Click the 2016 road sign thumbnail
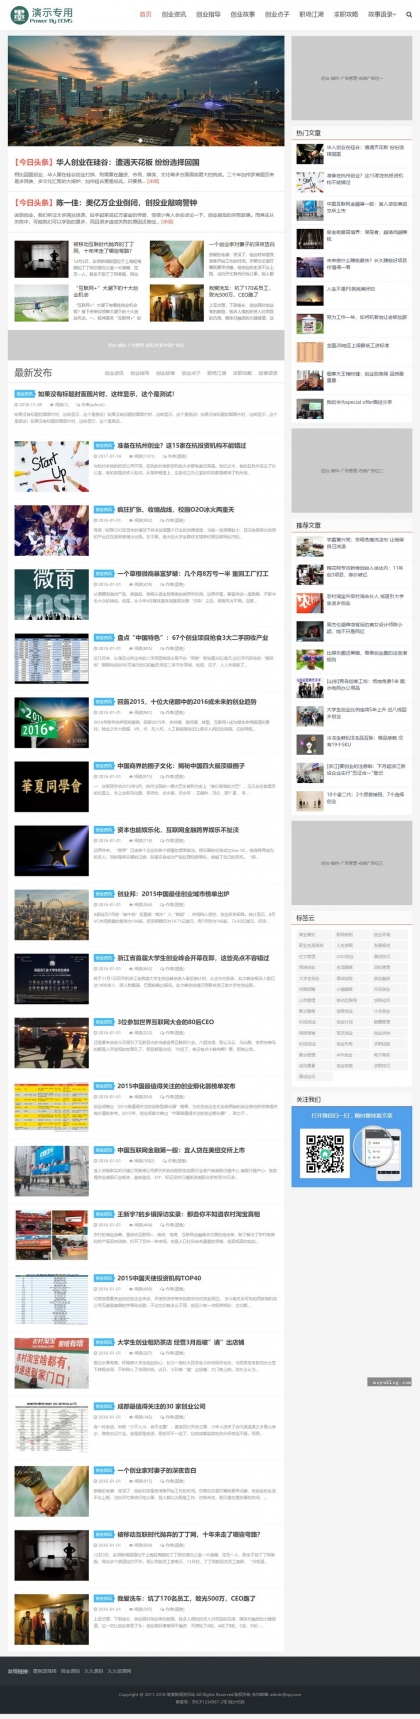 point(52,722)
